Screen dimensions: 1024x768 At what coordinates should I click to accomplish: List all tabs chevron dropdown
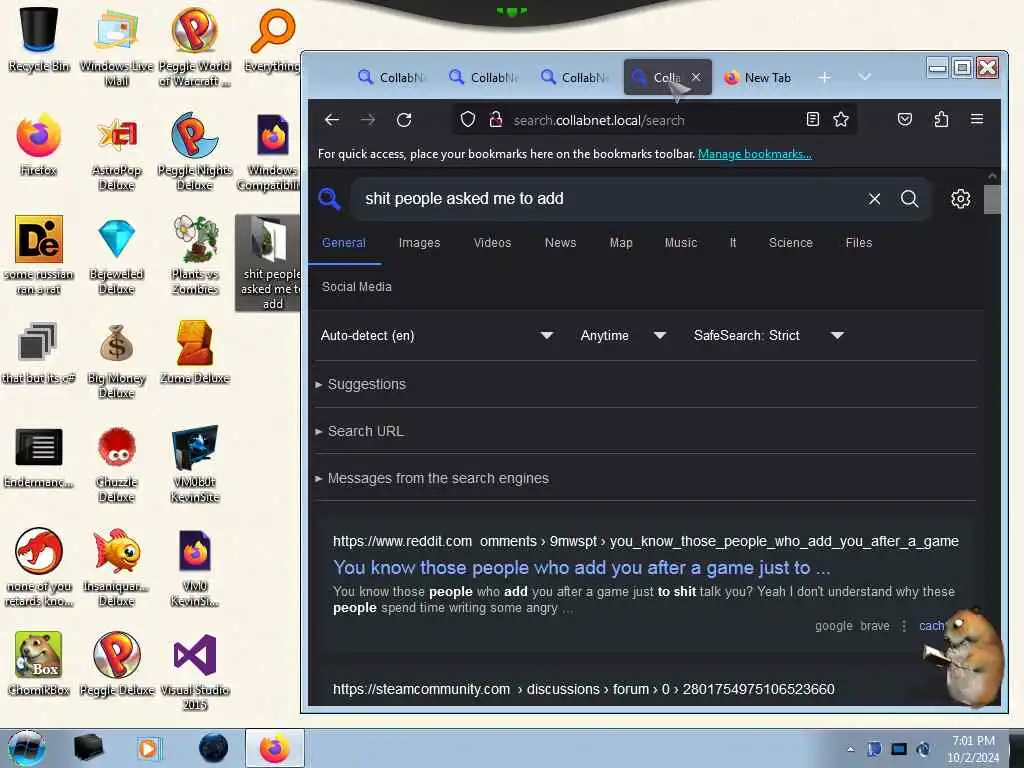coord(865,77)
